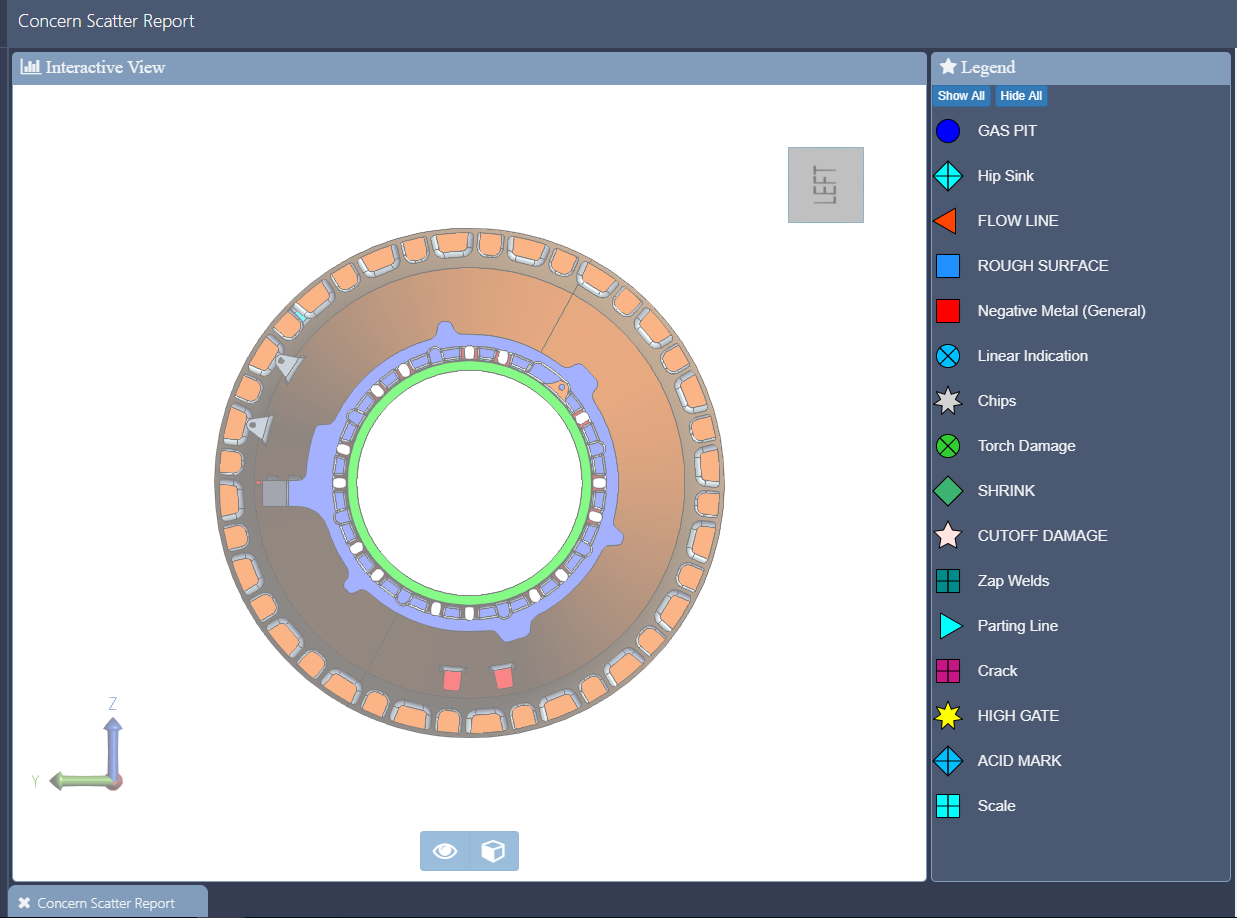Switch to the Concern Scatter Report tab
Screen dimensions: 1237x918
pyautogui.click(x=106, y=903)
